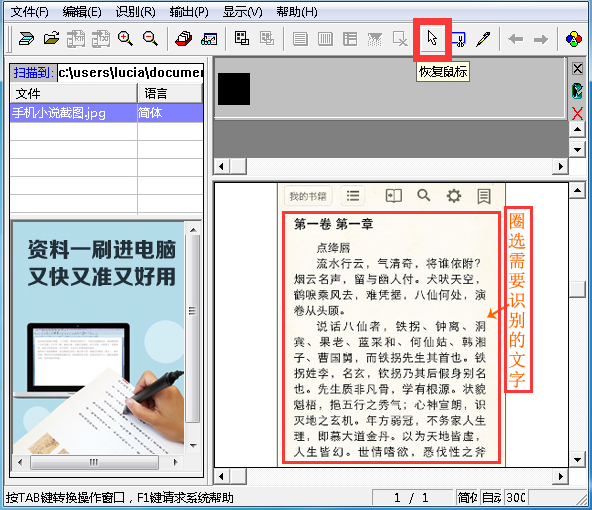Click the page counter 1 / 1
This screenshot has width=592, height=510.
(412, 498)
